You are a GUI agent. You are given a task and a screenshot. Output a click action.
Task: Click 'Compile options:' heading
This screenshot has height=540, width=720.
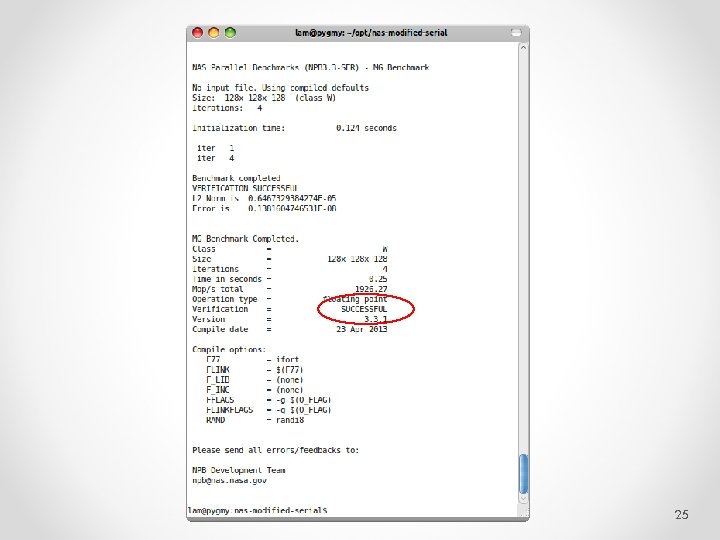pos(229,349)
